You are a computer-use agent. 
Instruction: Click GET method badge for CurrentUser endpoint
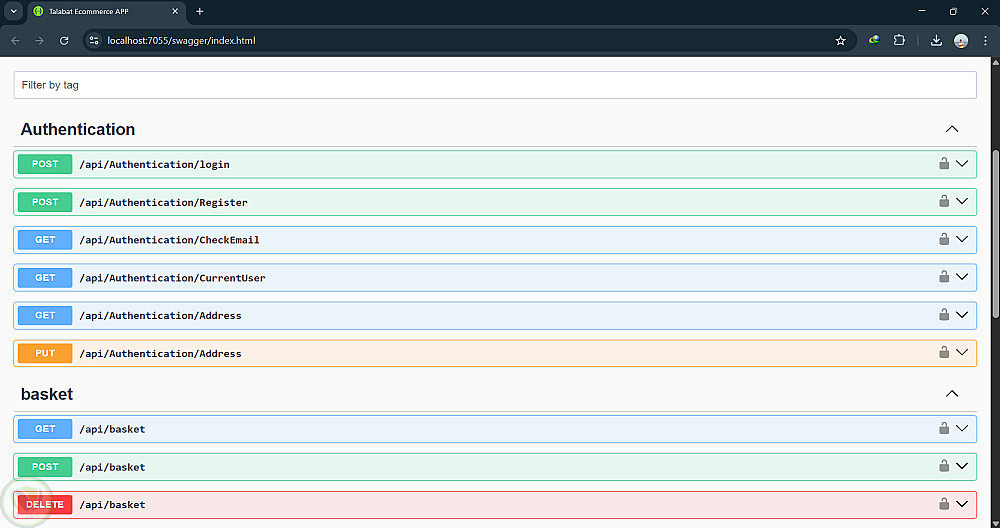point(45,277)
